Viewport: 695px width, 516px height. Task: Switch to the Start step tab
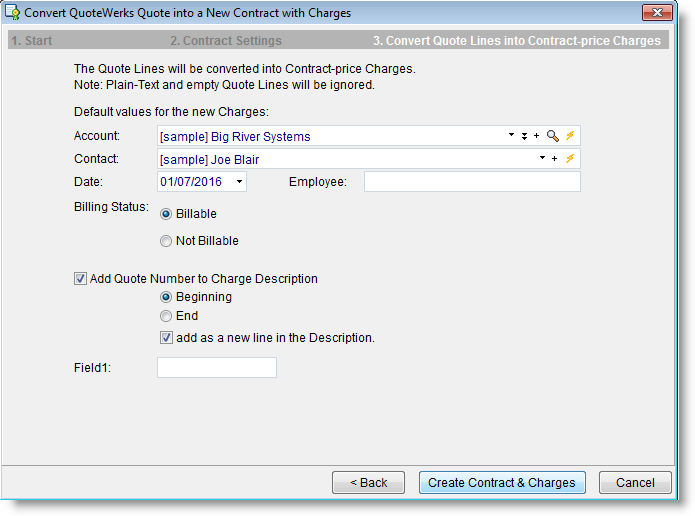click(31, 41)
